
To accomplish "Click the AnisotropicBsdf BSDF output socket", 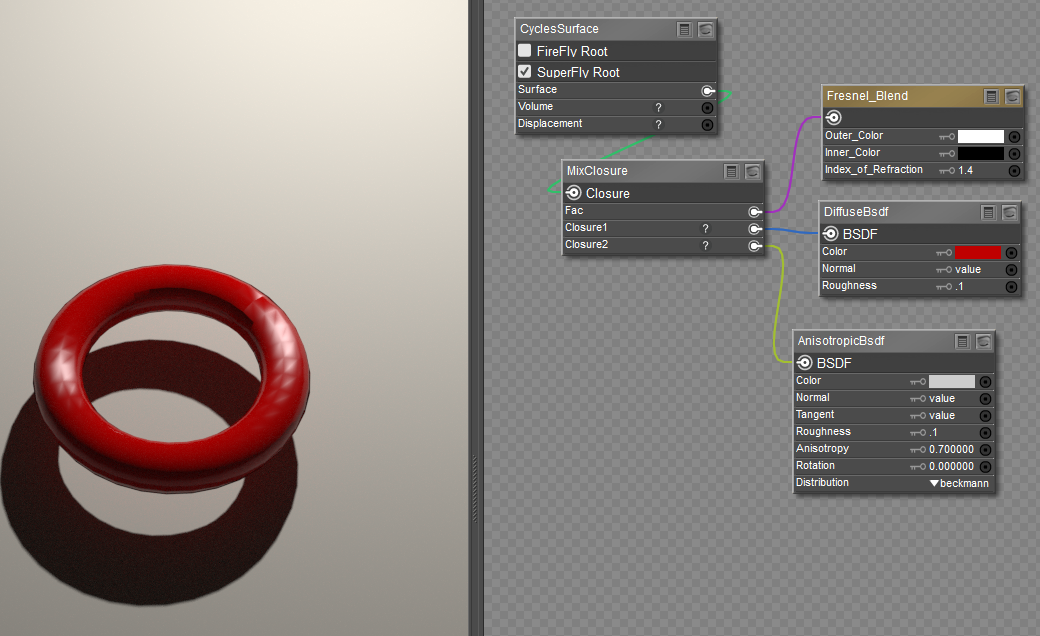I will coord(805,363).
